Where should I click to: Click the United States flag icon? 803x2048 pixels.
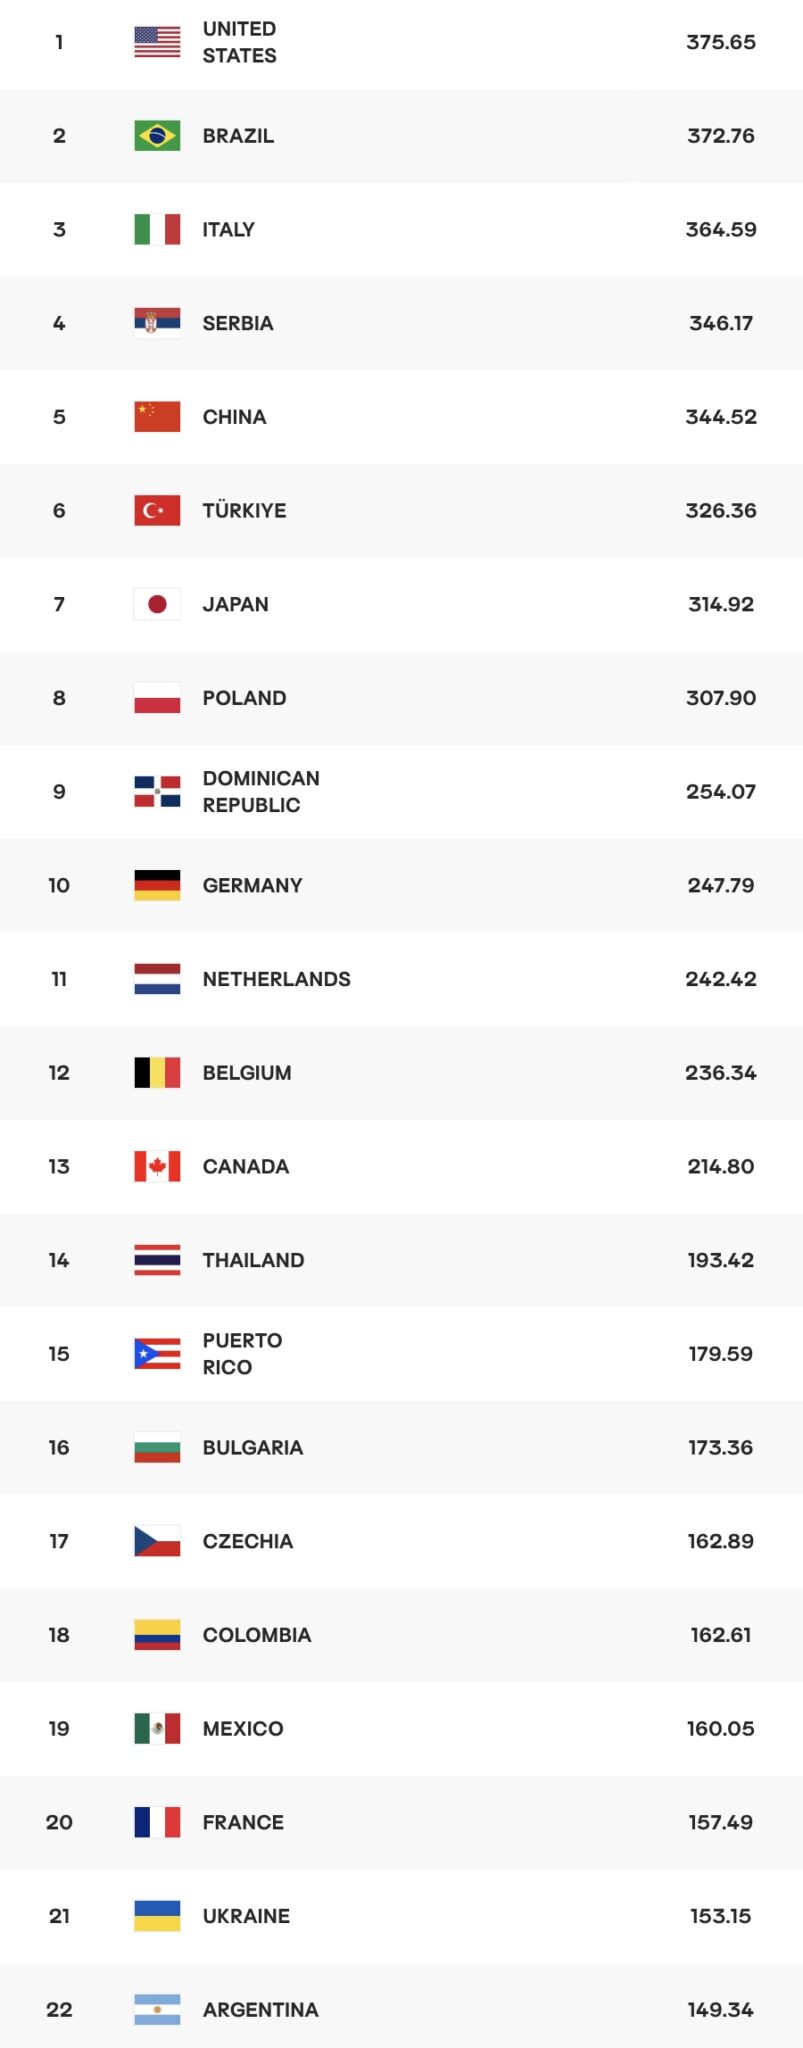point(157,42)
